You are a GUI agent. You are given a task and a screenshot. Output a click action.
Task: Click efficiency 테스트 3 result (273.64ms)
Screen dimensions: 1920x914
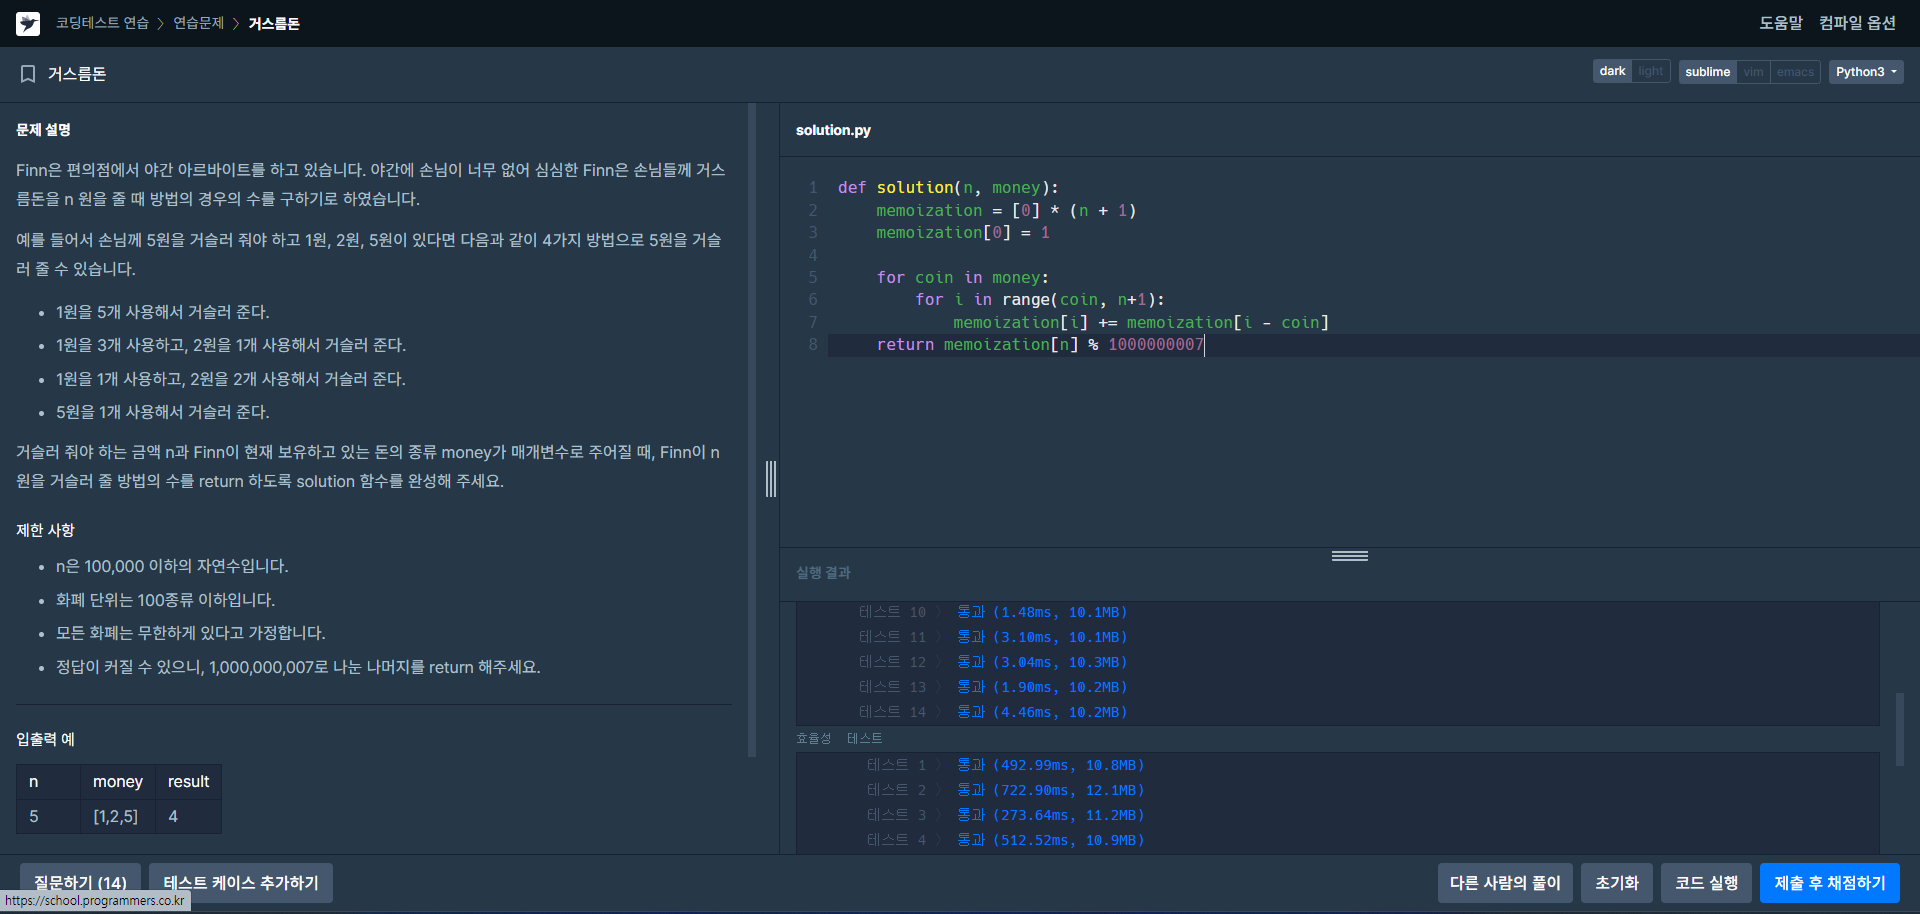click(1005, 815)
